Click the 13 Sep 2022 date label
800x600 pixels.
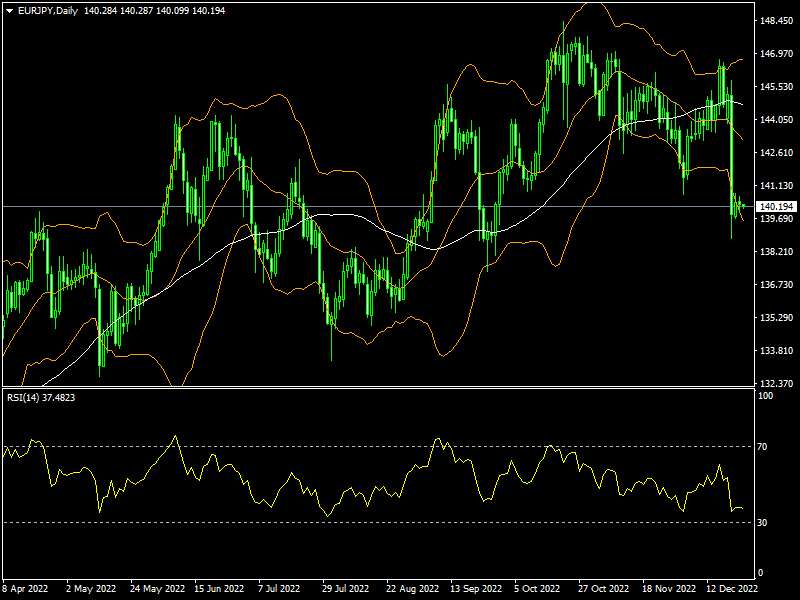coord(476,588)
